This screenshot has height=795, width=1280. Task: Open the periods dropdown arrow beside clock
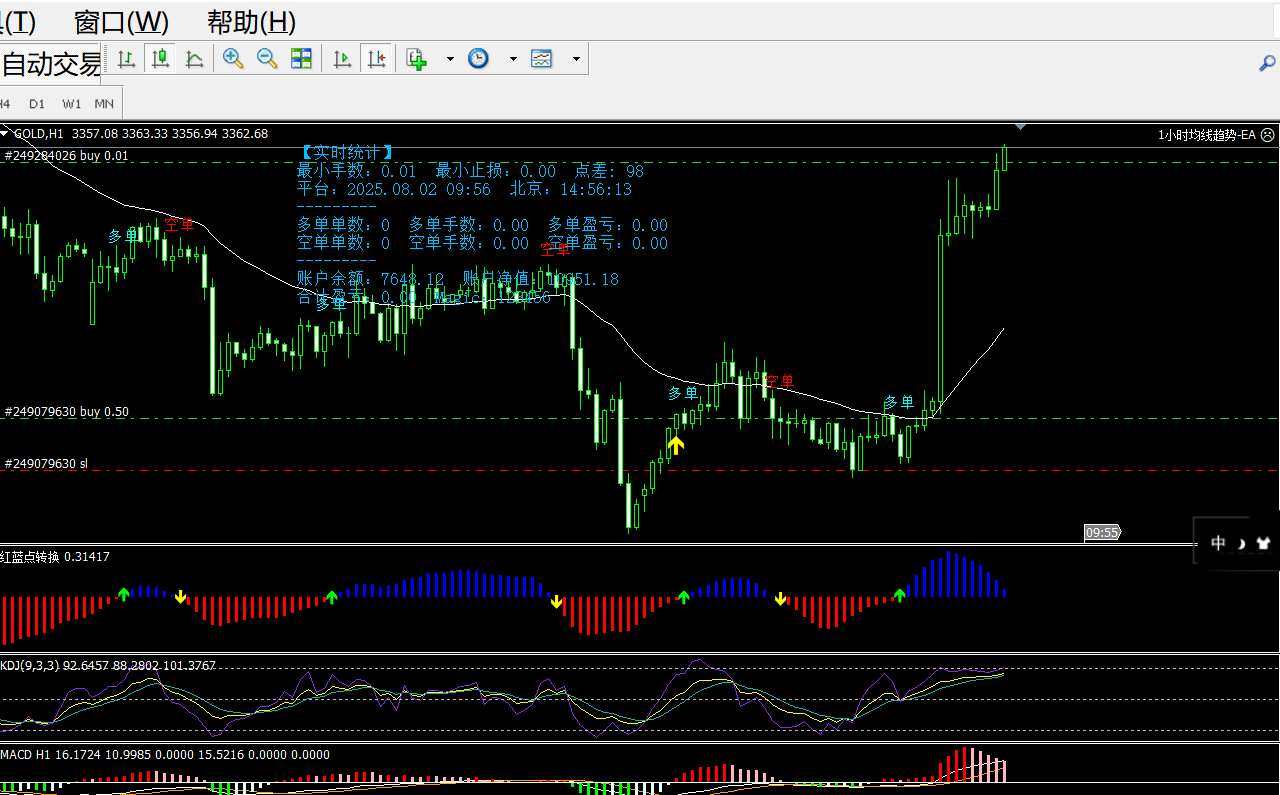(x=513, y=59)
